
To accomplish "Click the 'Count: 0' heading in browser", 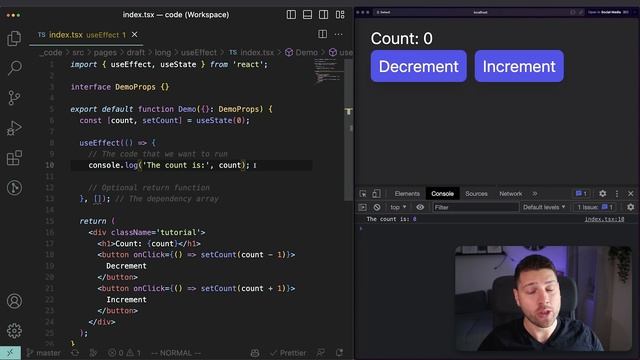I will pyautogui.click(x=402, y=39).
